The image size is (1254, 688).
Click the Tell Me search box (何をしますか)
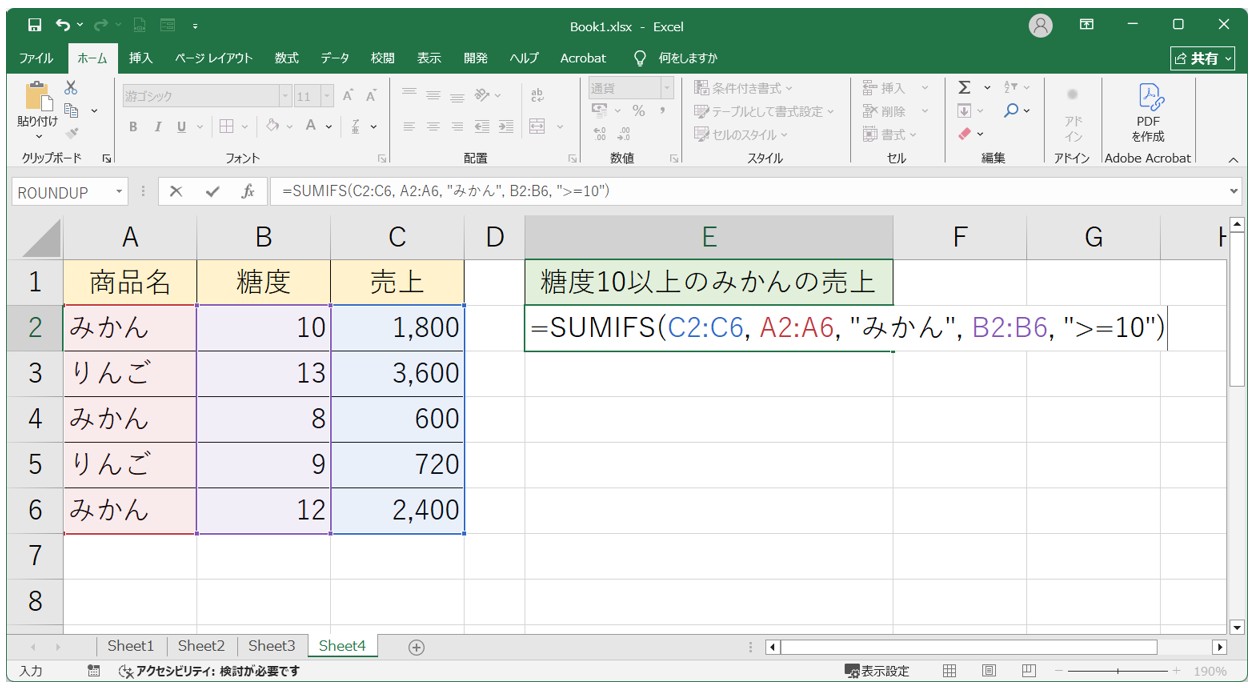point(676,58)
